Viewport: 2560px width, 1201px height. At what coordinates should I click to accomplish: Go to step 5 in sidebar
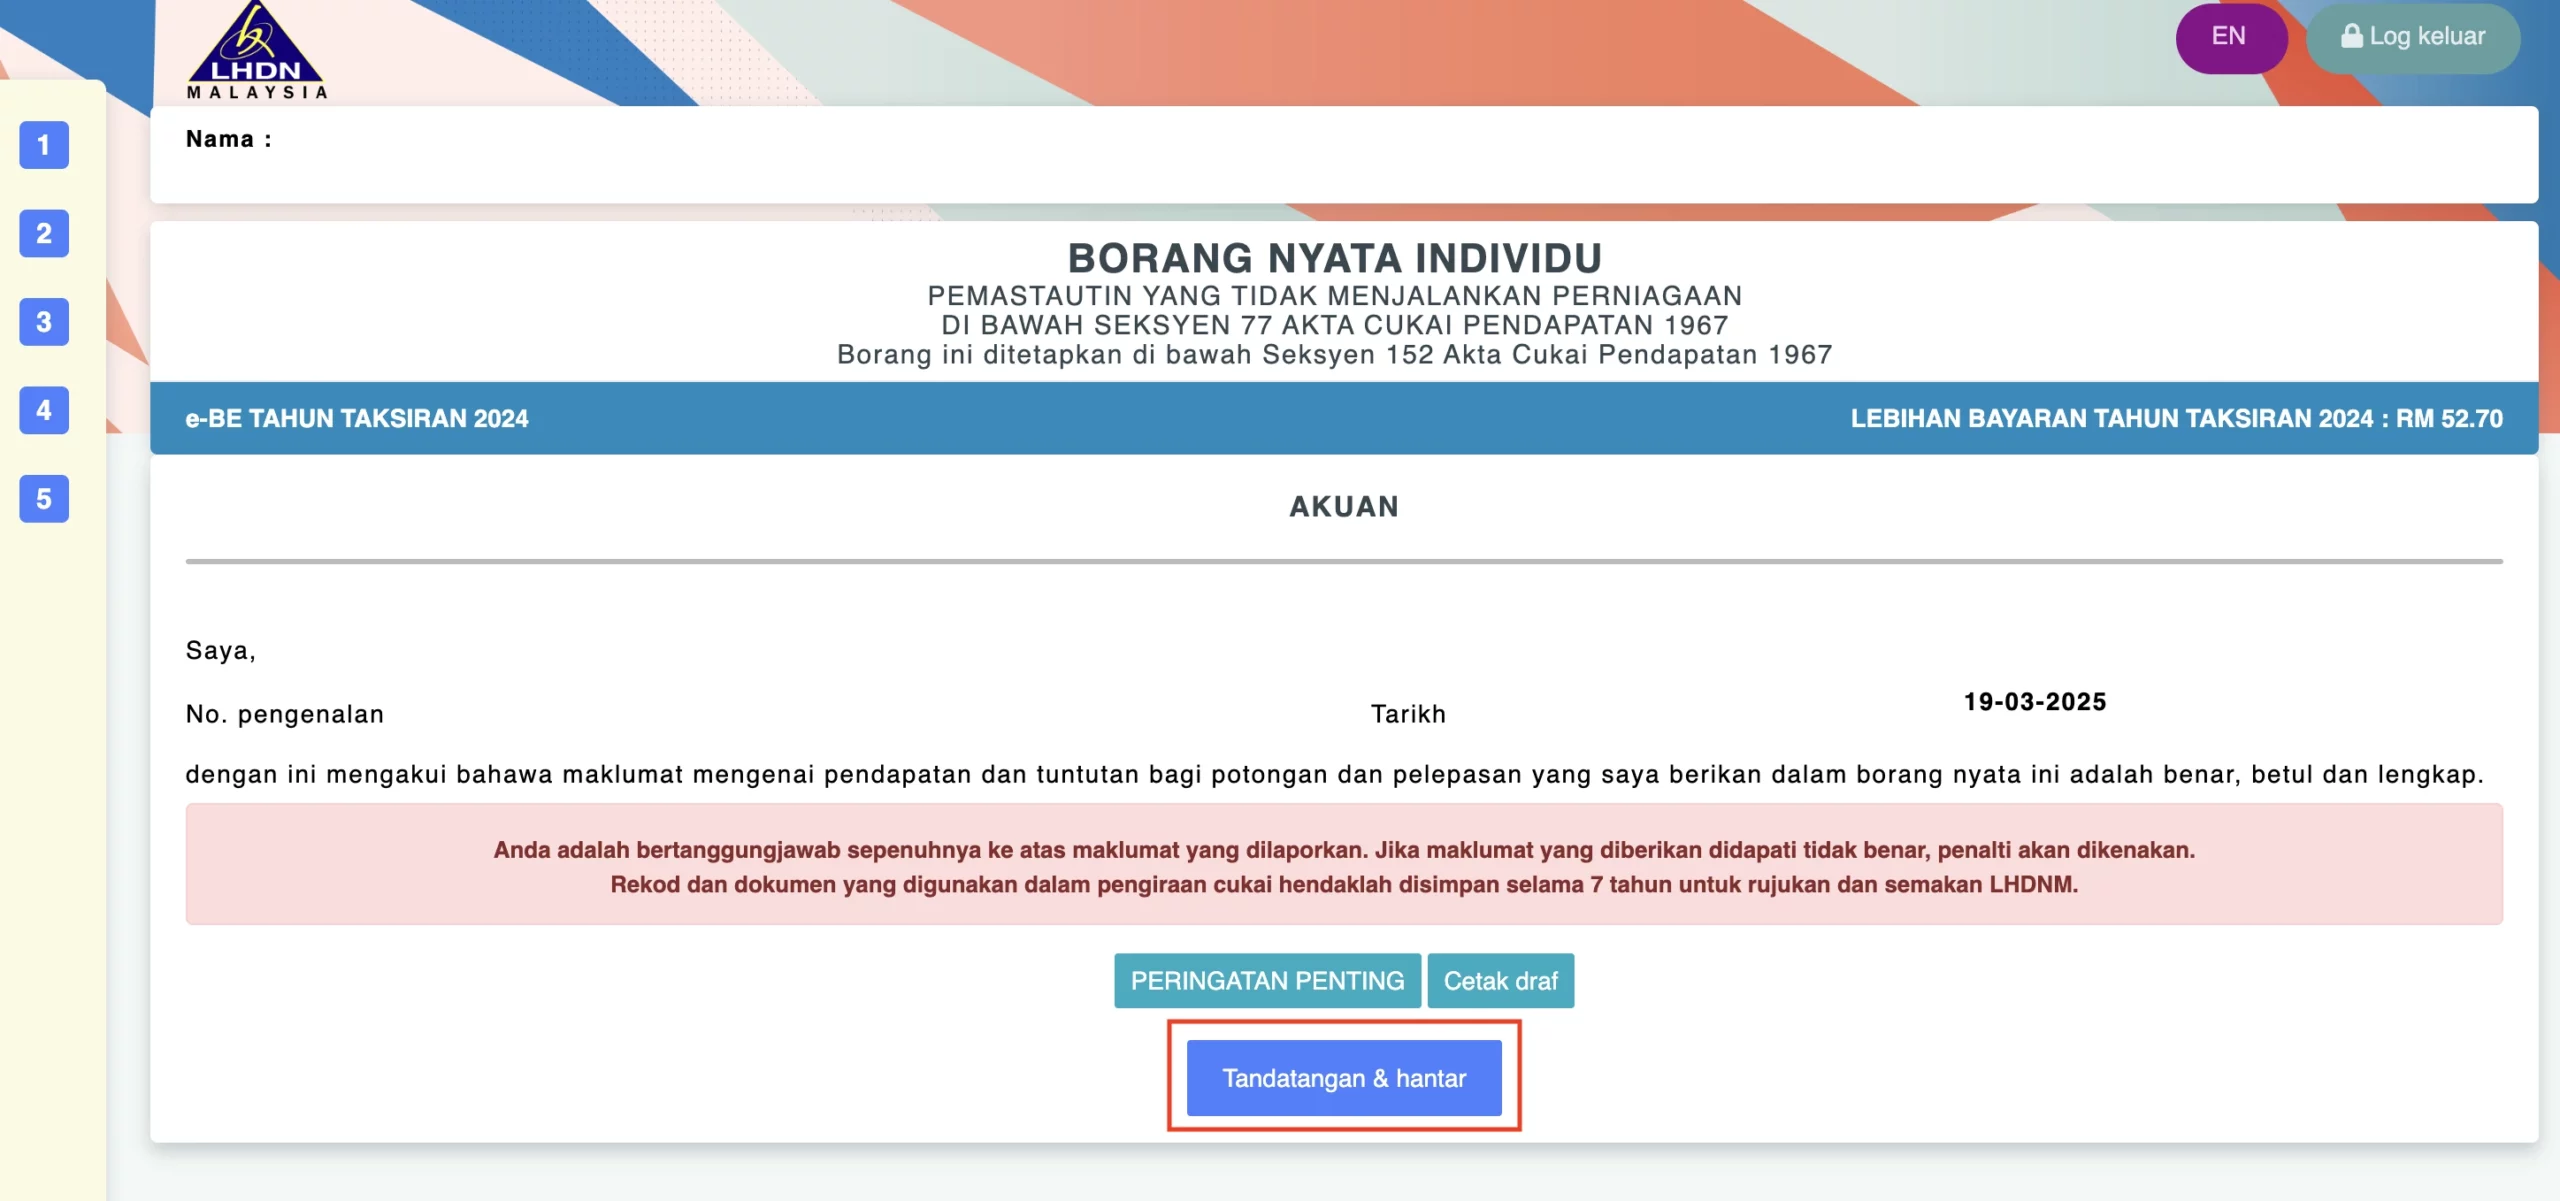pos(44,498)
